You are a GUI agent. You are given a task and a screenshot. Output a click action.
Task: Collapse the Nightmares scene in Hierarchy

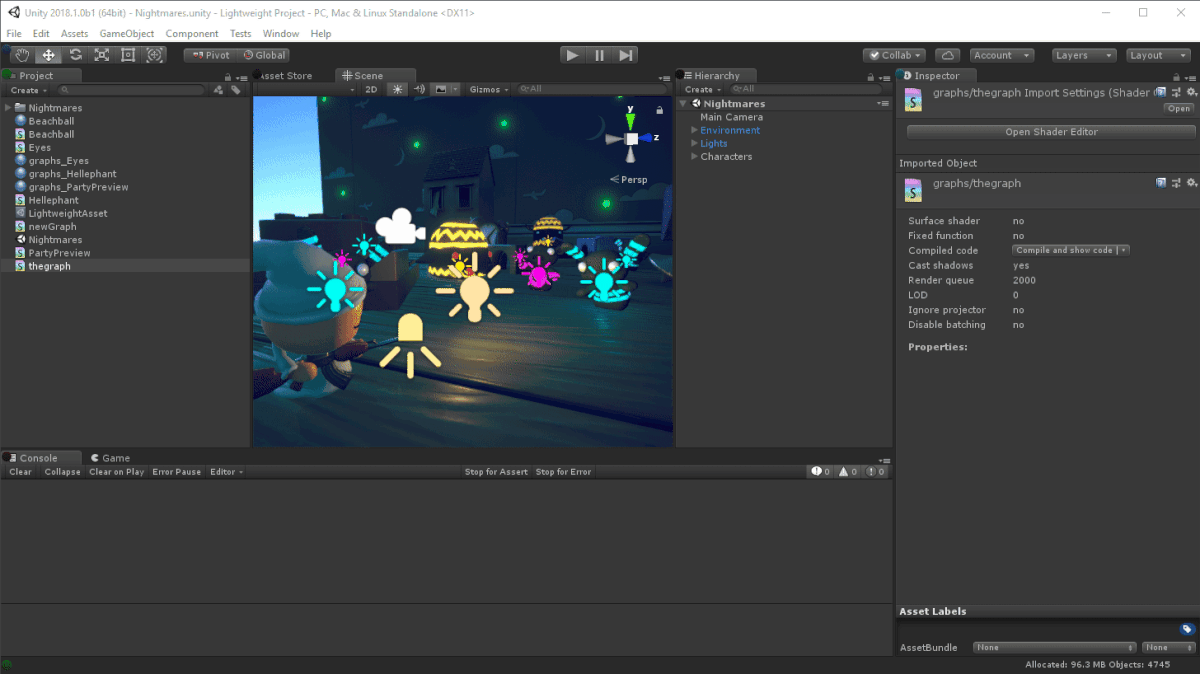(x=683, y=104)
